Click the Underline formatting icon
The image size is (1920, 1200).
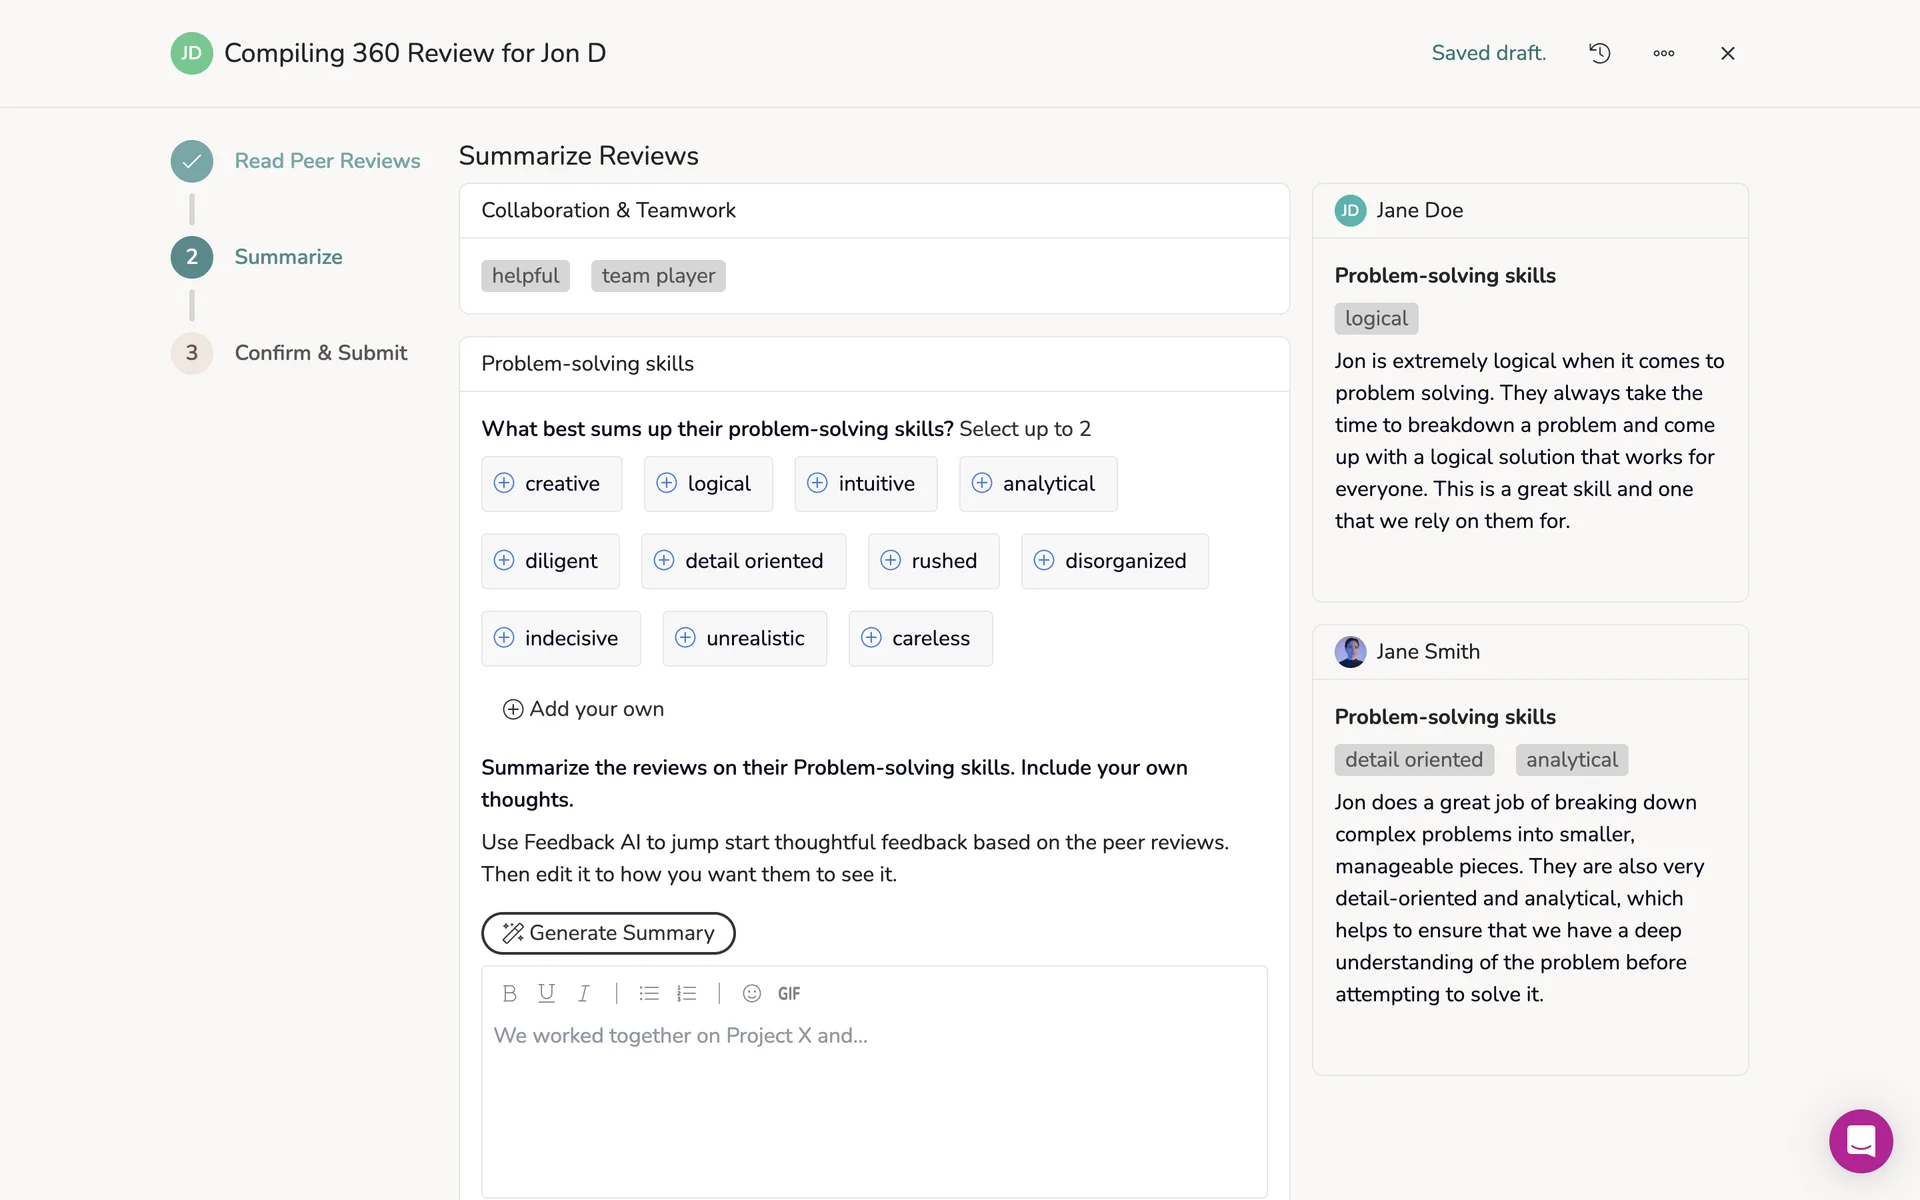546,993
